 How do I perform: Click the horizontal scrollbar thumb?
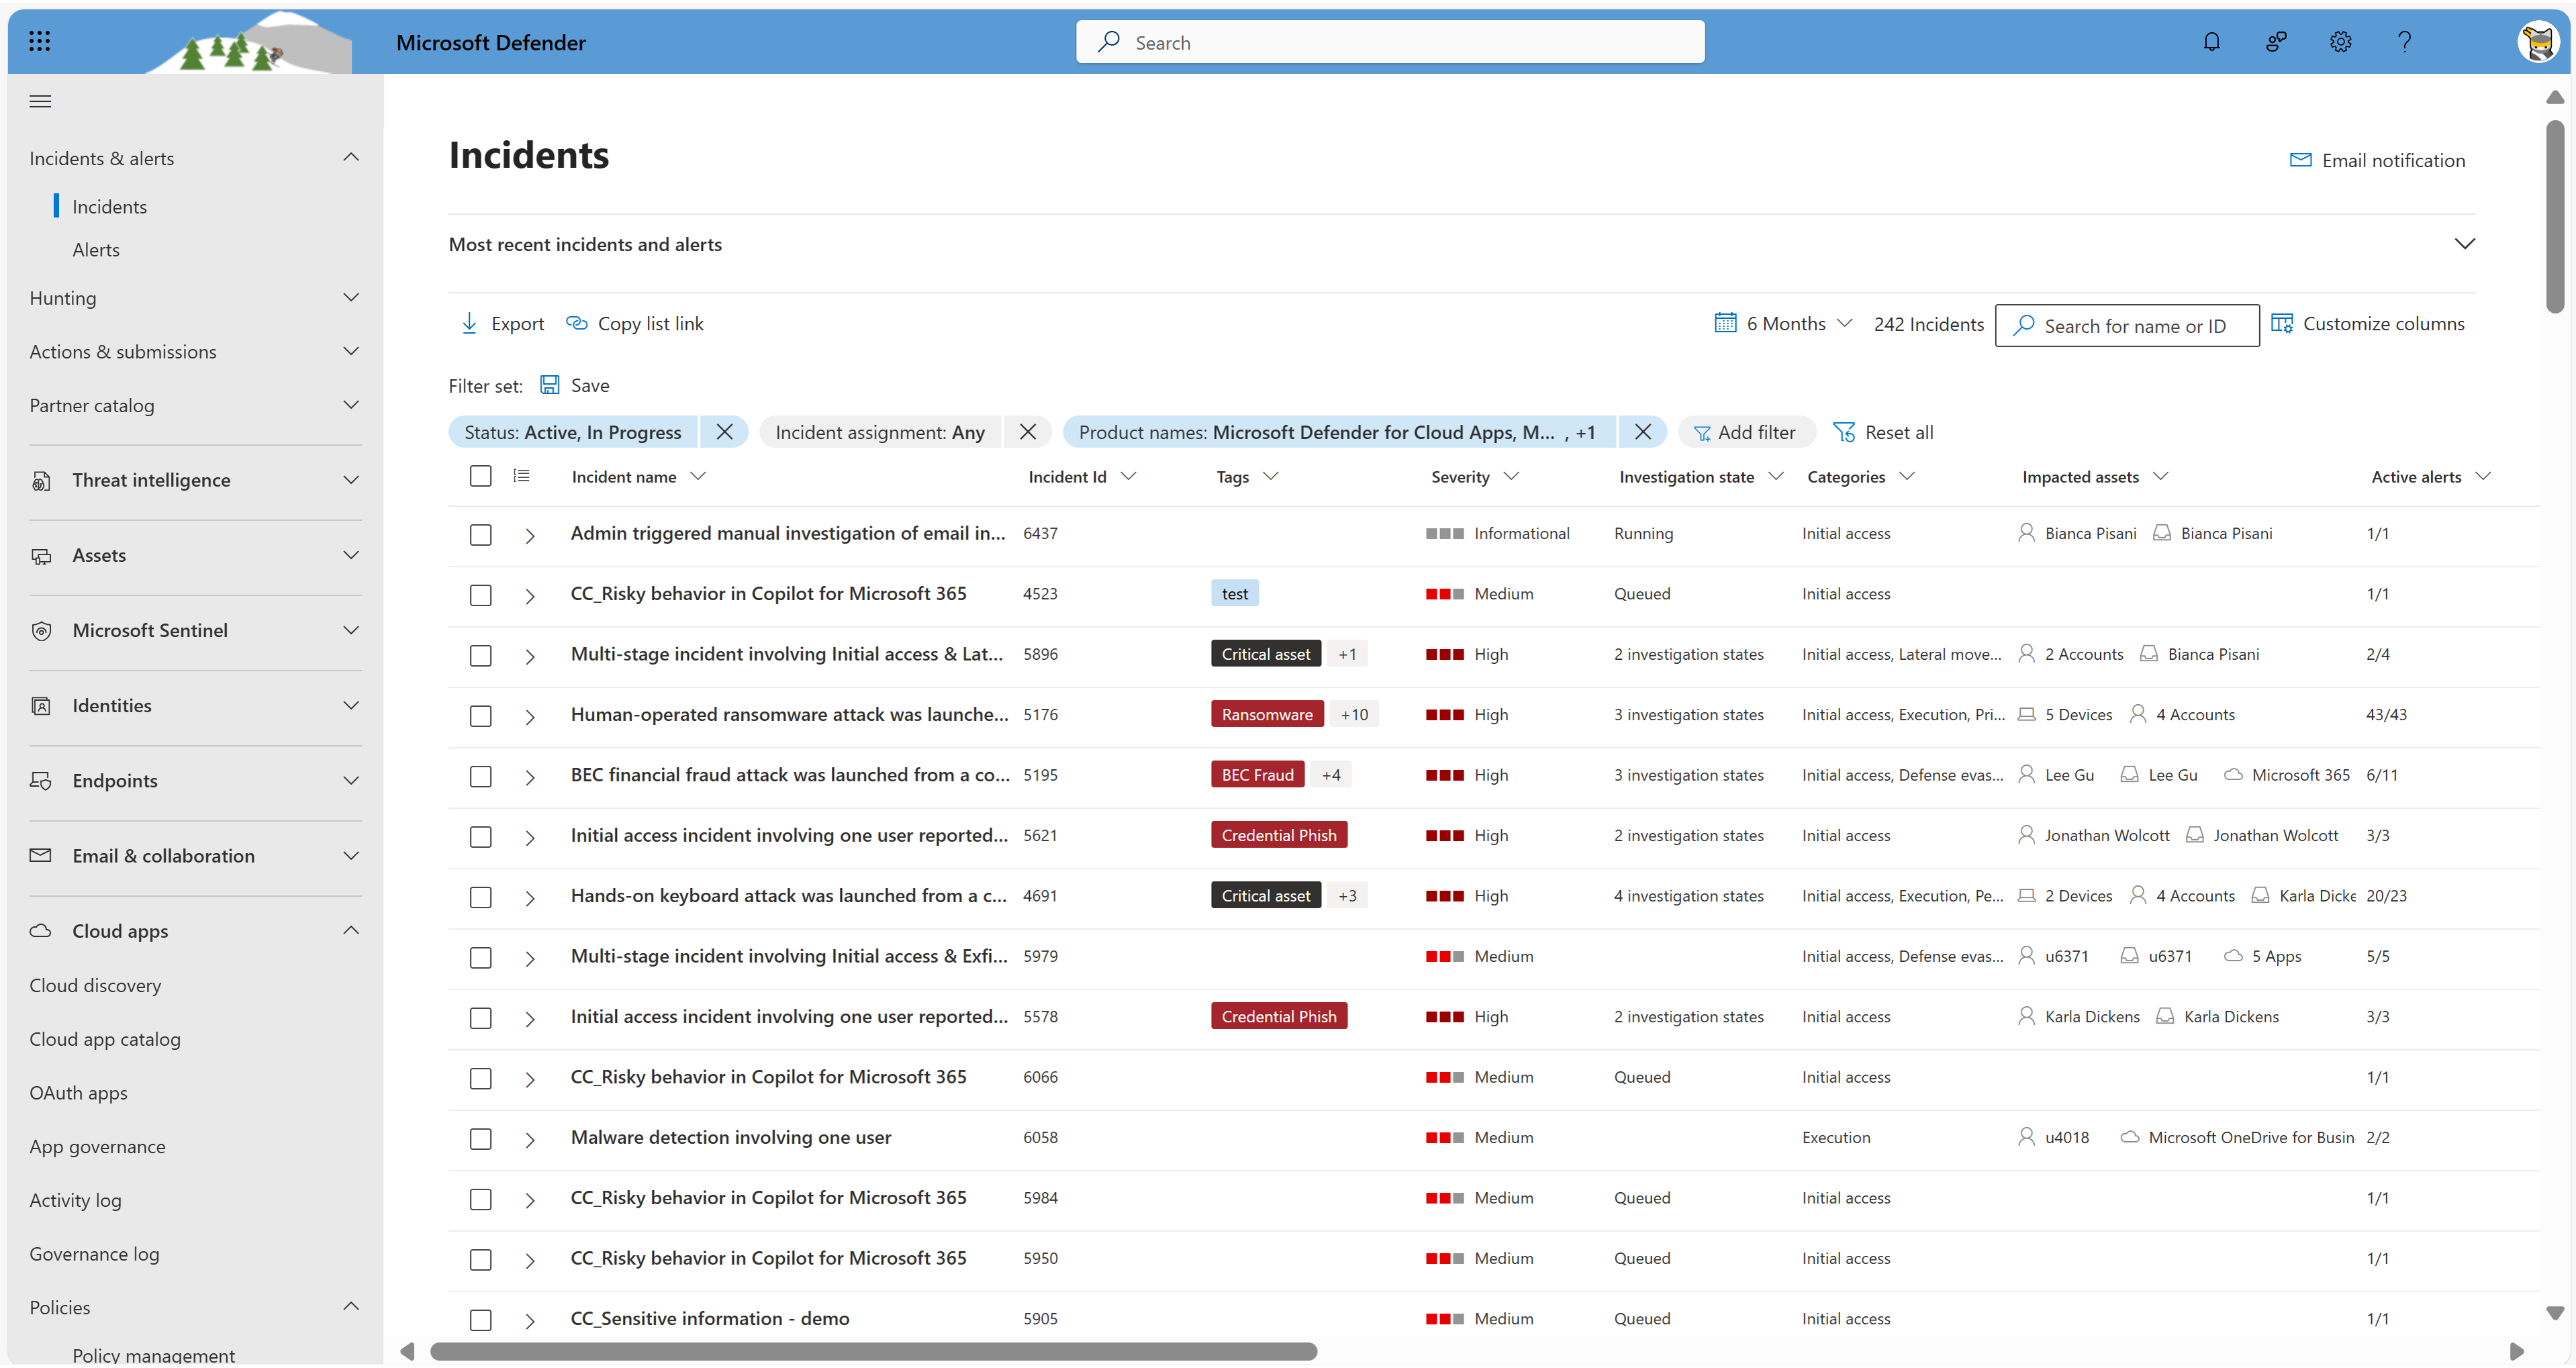click(x=873, y=1351)
